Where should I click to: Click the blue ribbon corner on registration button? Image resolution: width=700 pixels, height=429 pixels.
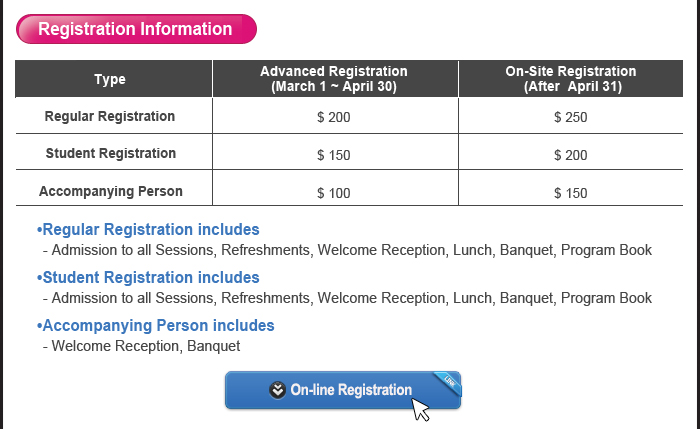pyautogui.click(x=449, y=381)
